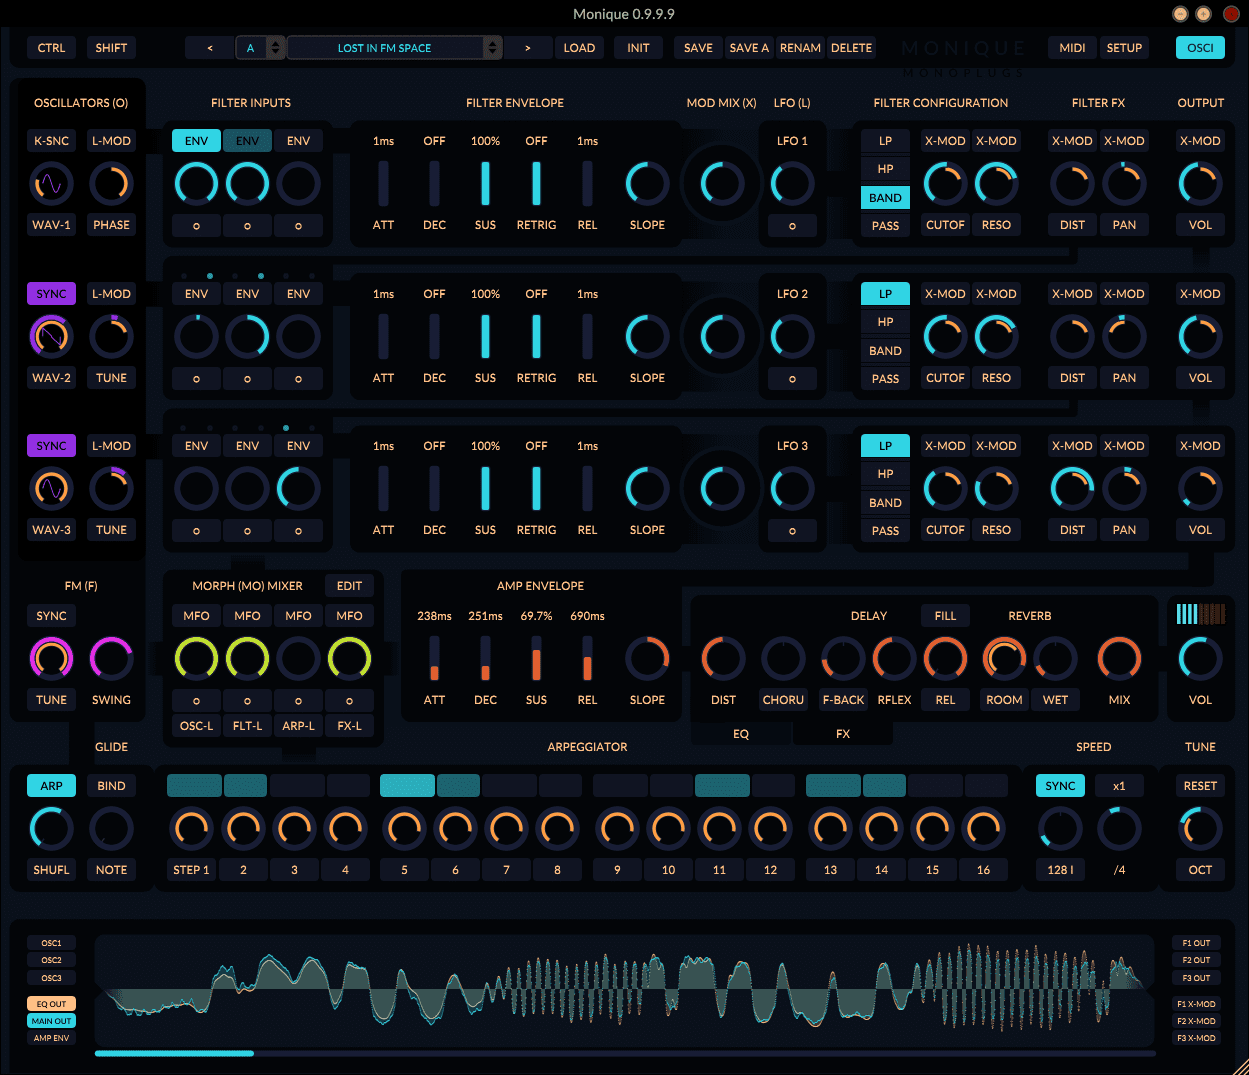This screenshot has width=1249, height=1075.
Task: Toggle SYNC for oscillator WAV-2
Action: 51,294
